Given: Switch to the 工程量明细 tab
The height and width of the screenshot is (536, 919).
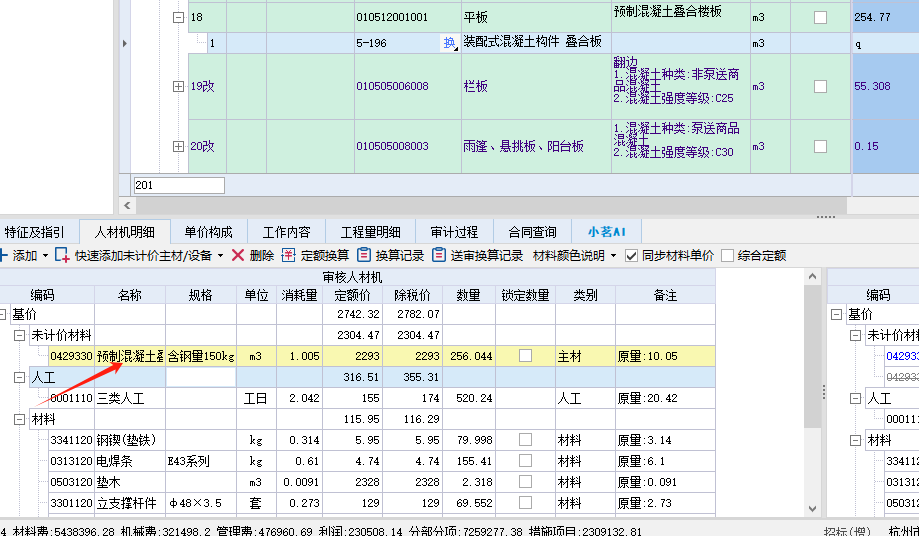Looking at the screenshot, I should tap(370, 233).
